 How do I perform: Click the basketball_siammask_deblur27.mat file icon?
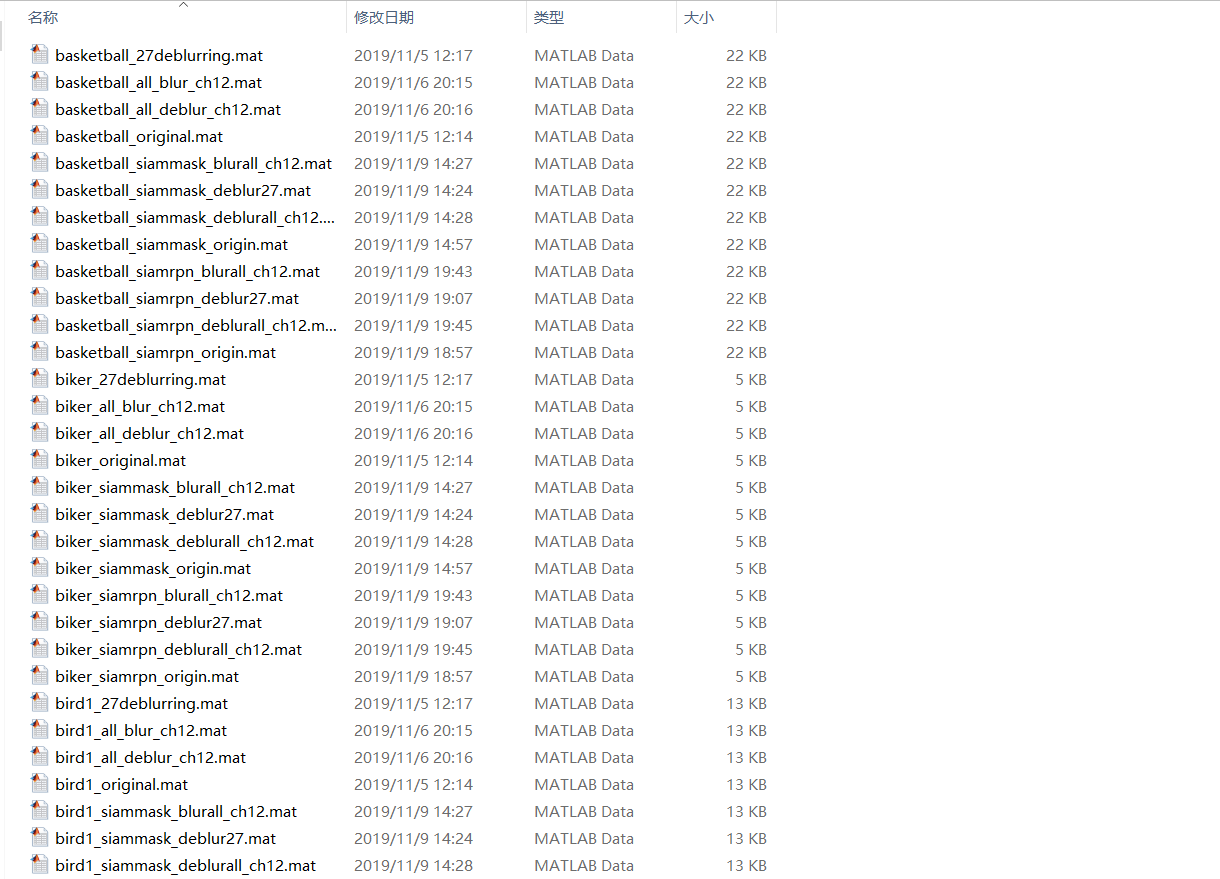click(39, 190)
